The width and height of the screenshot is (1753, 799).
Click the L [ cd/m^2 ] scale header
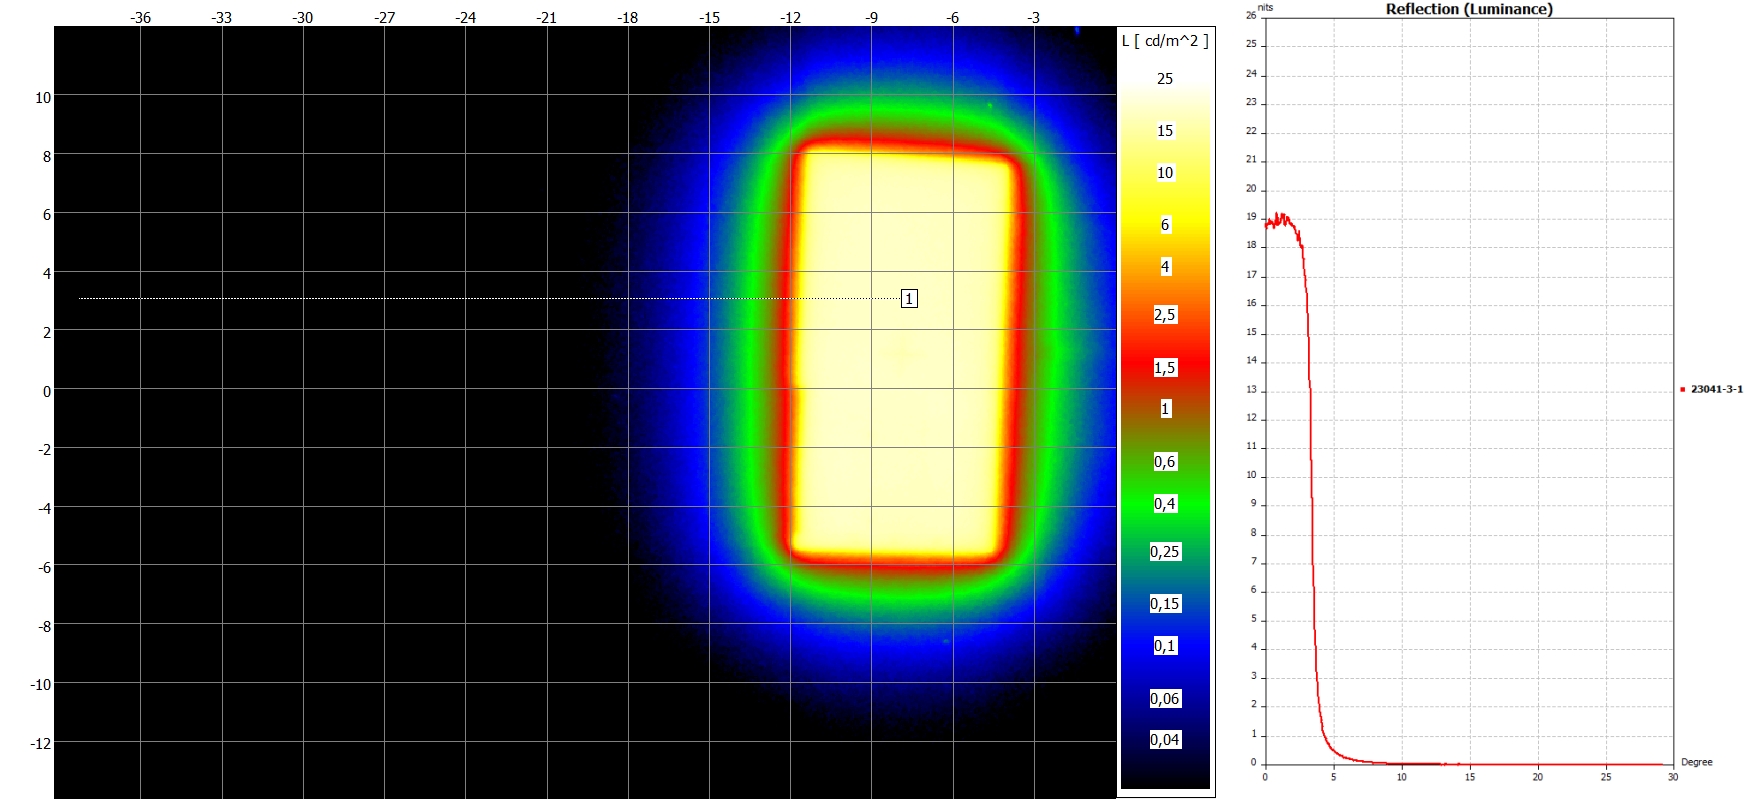click(x=1165, y=41)
